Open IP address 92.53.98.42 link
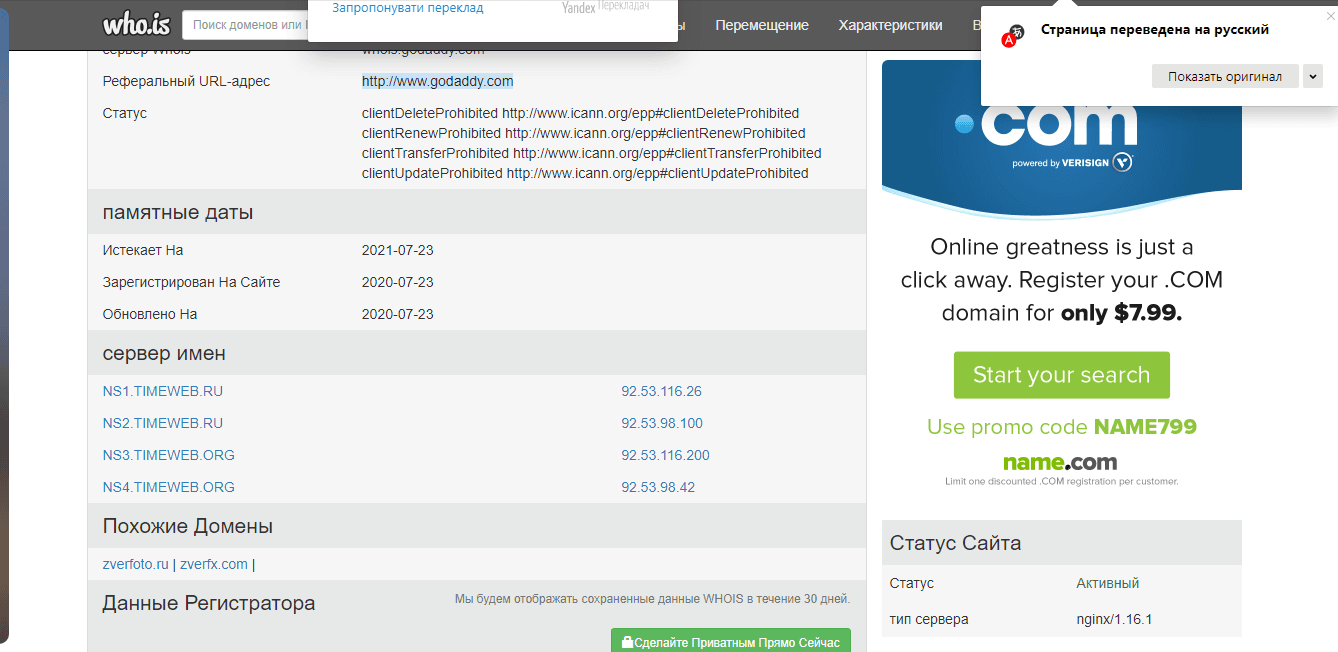Screen dimensions: 1338x652 [x=657, y=487]
